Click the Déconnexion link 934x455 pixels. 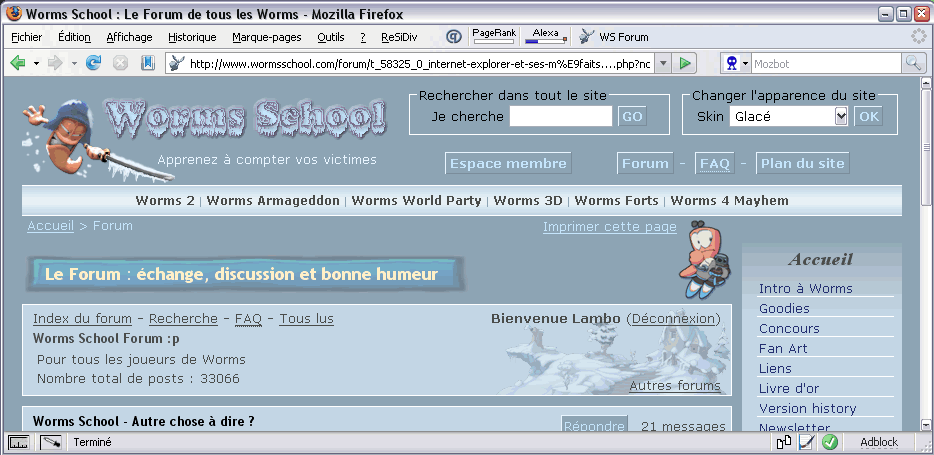point(674,319)
